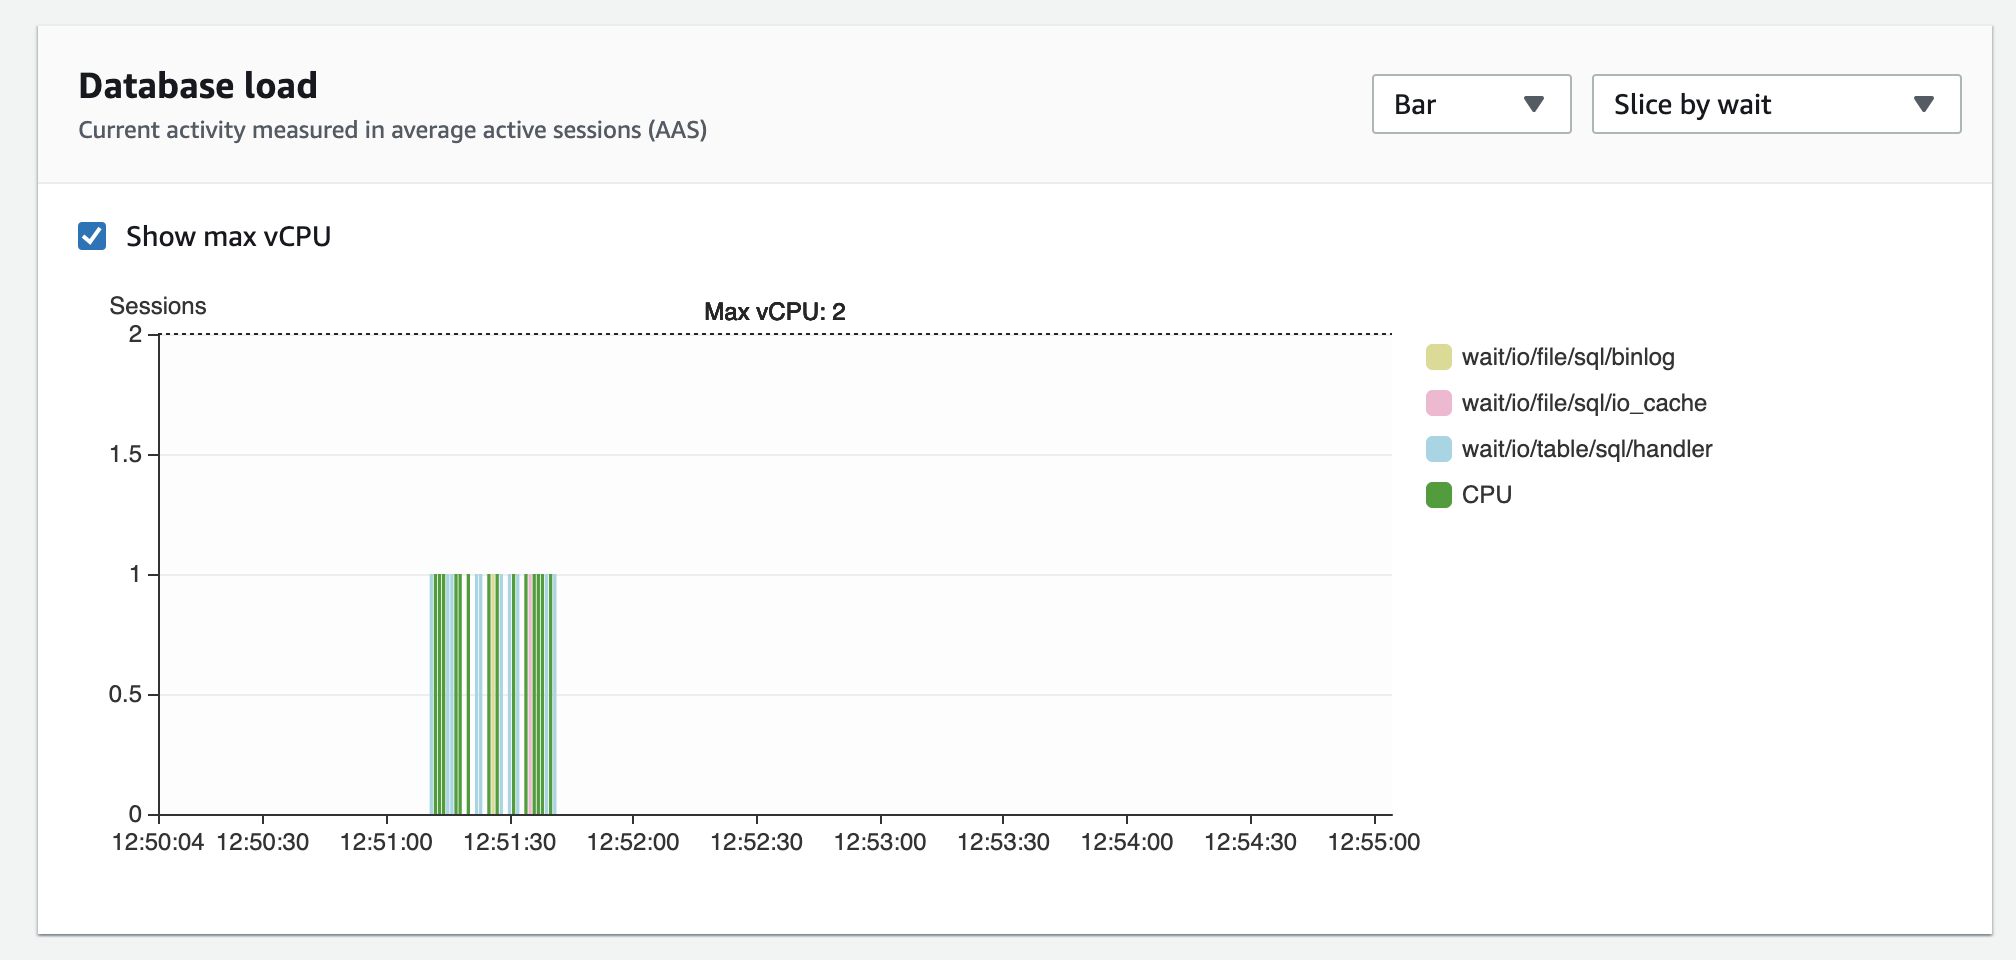
Task: Click the wait/io/table/sql/handler blue legend swatch
Action: pos(1438,449)
